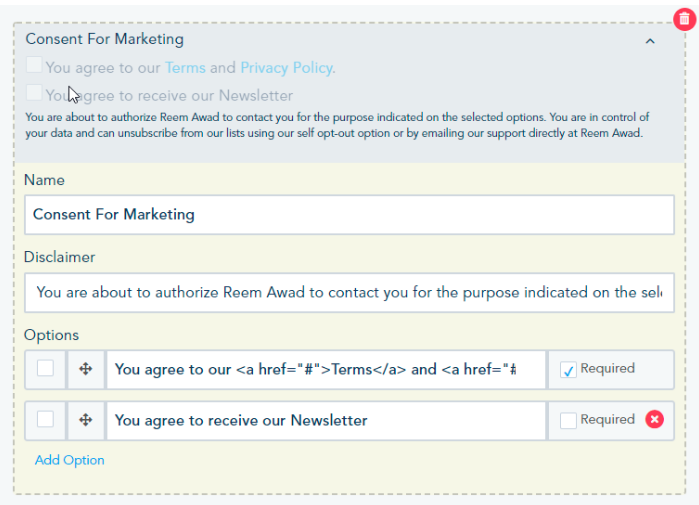Click the drag handle of the Newsletter option
Image resolution: width=699 pixels, height=505 pixels.
(86, 420)
